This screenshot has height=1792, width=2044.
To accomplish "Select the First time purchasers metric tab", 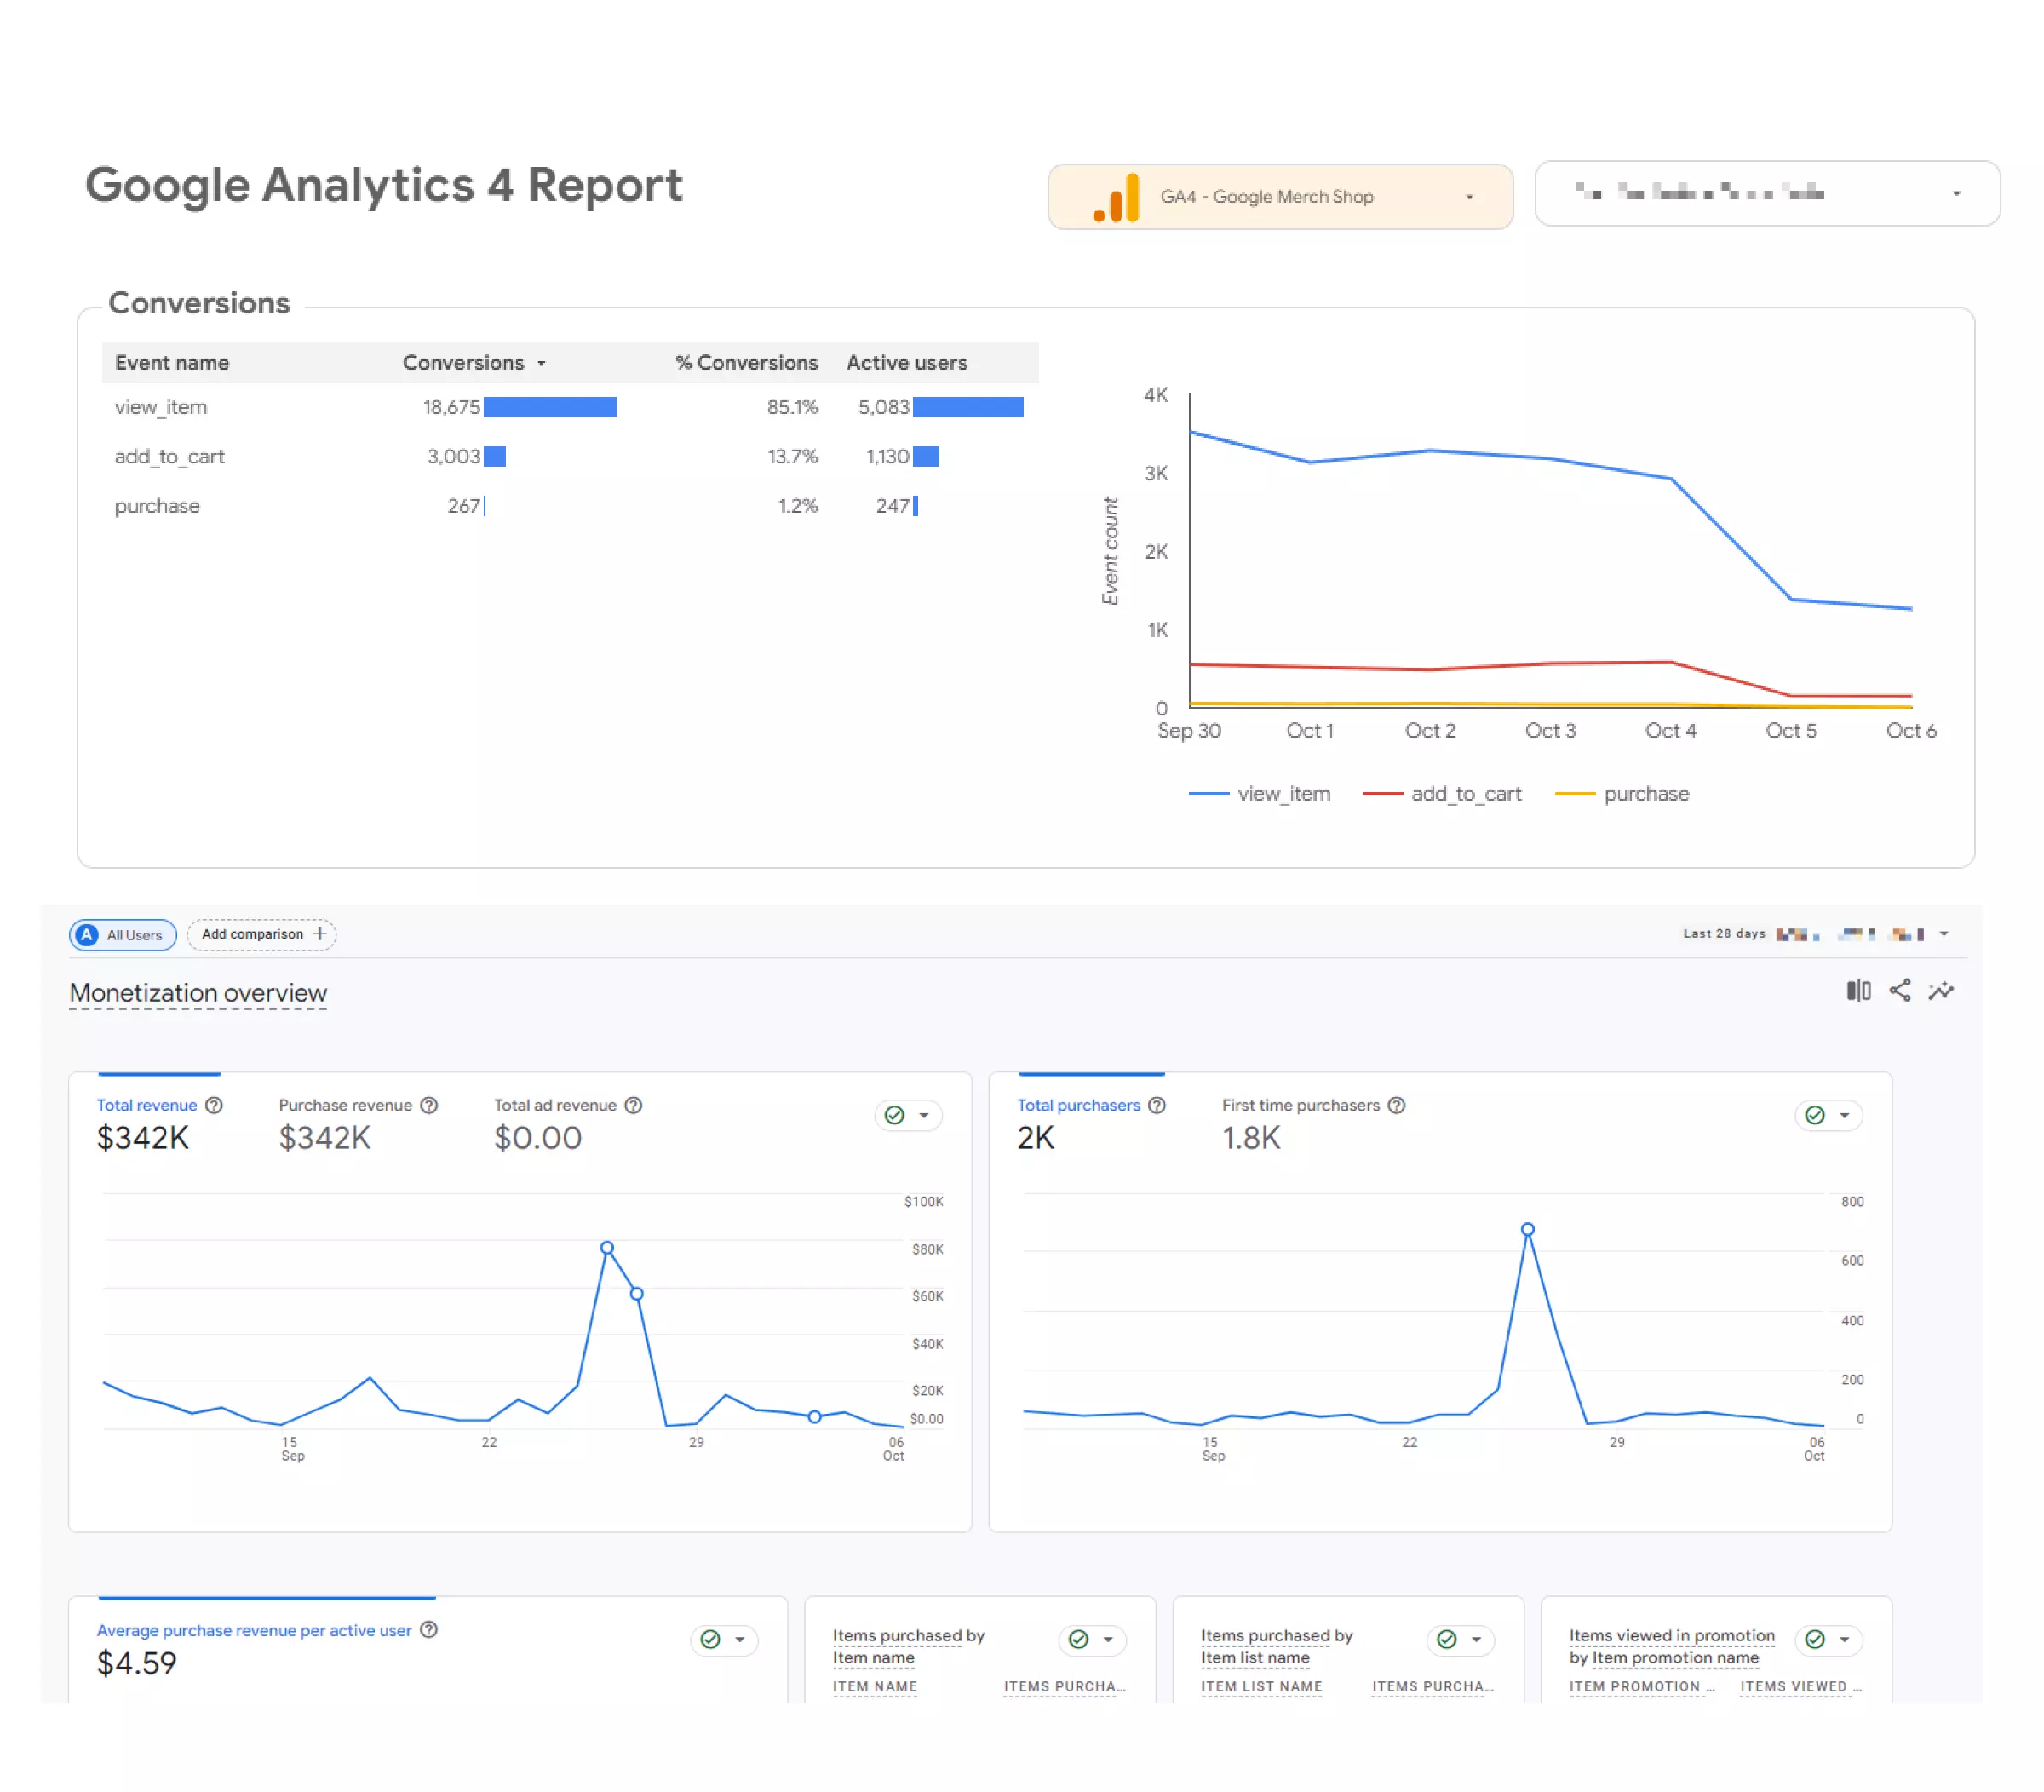I will coord(1313,1124).
